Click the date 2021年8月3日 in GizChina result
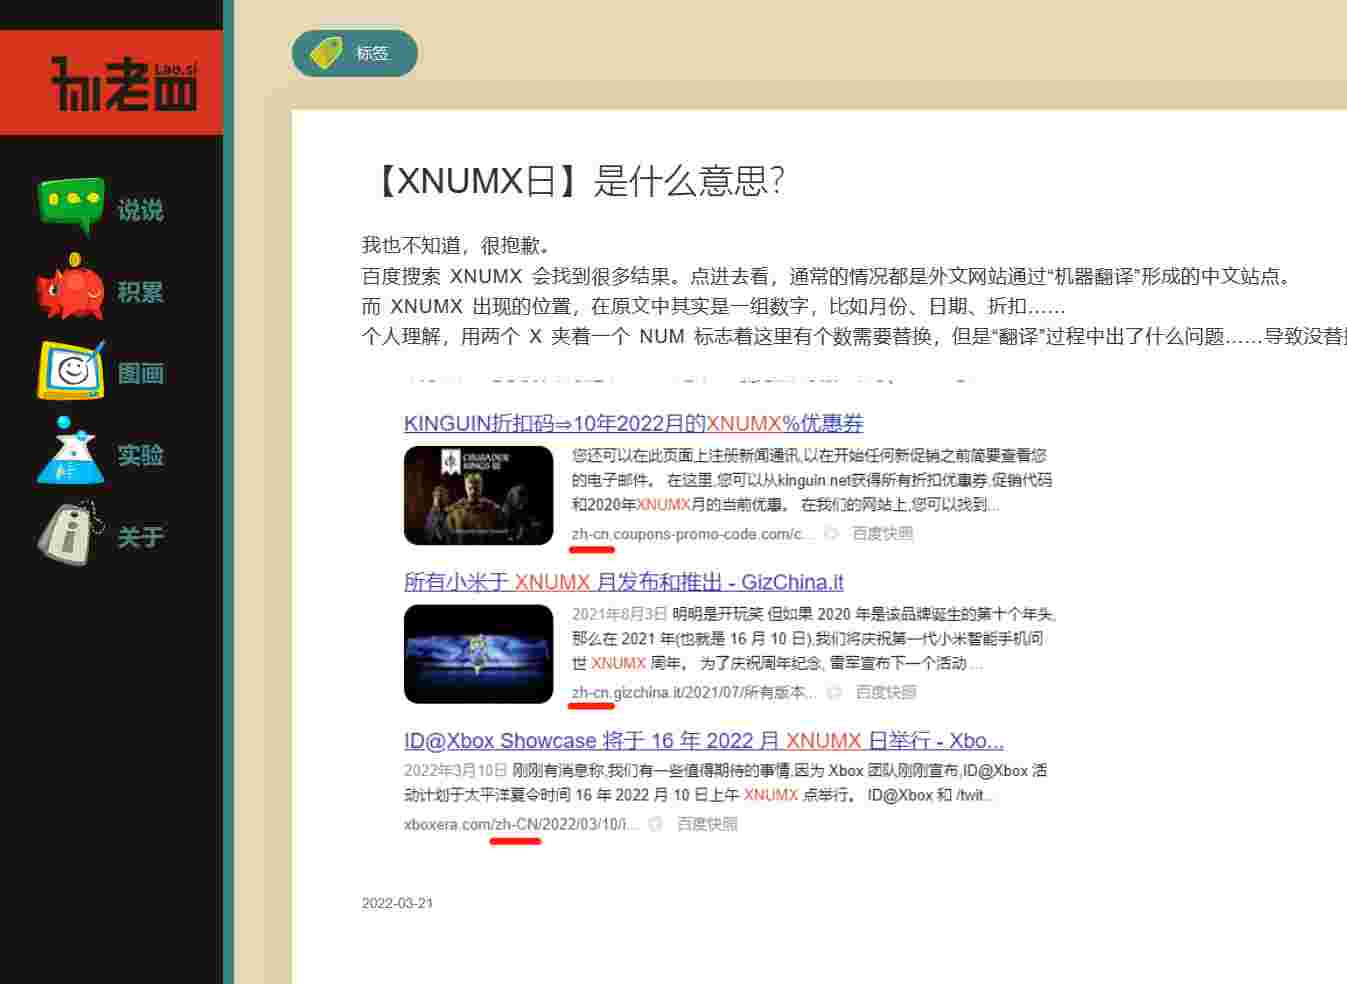Image resolution: width=1347 pixels, height=984 pixels. coord(618,613)
